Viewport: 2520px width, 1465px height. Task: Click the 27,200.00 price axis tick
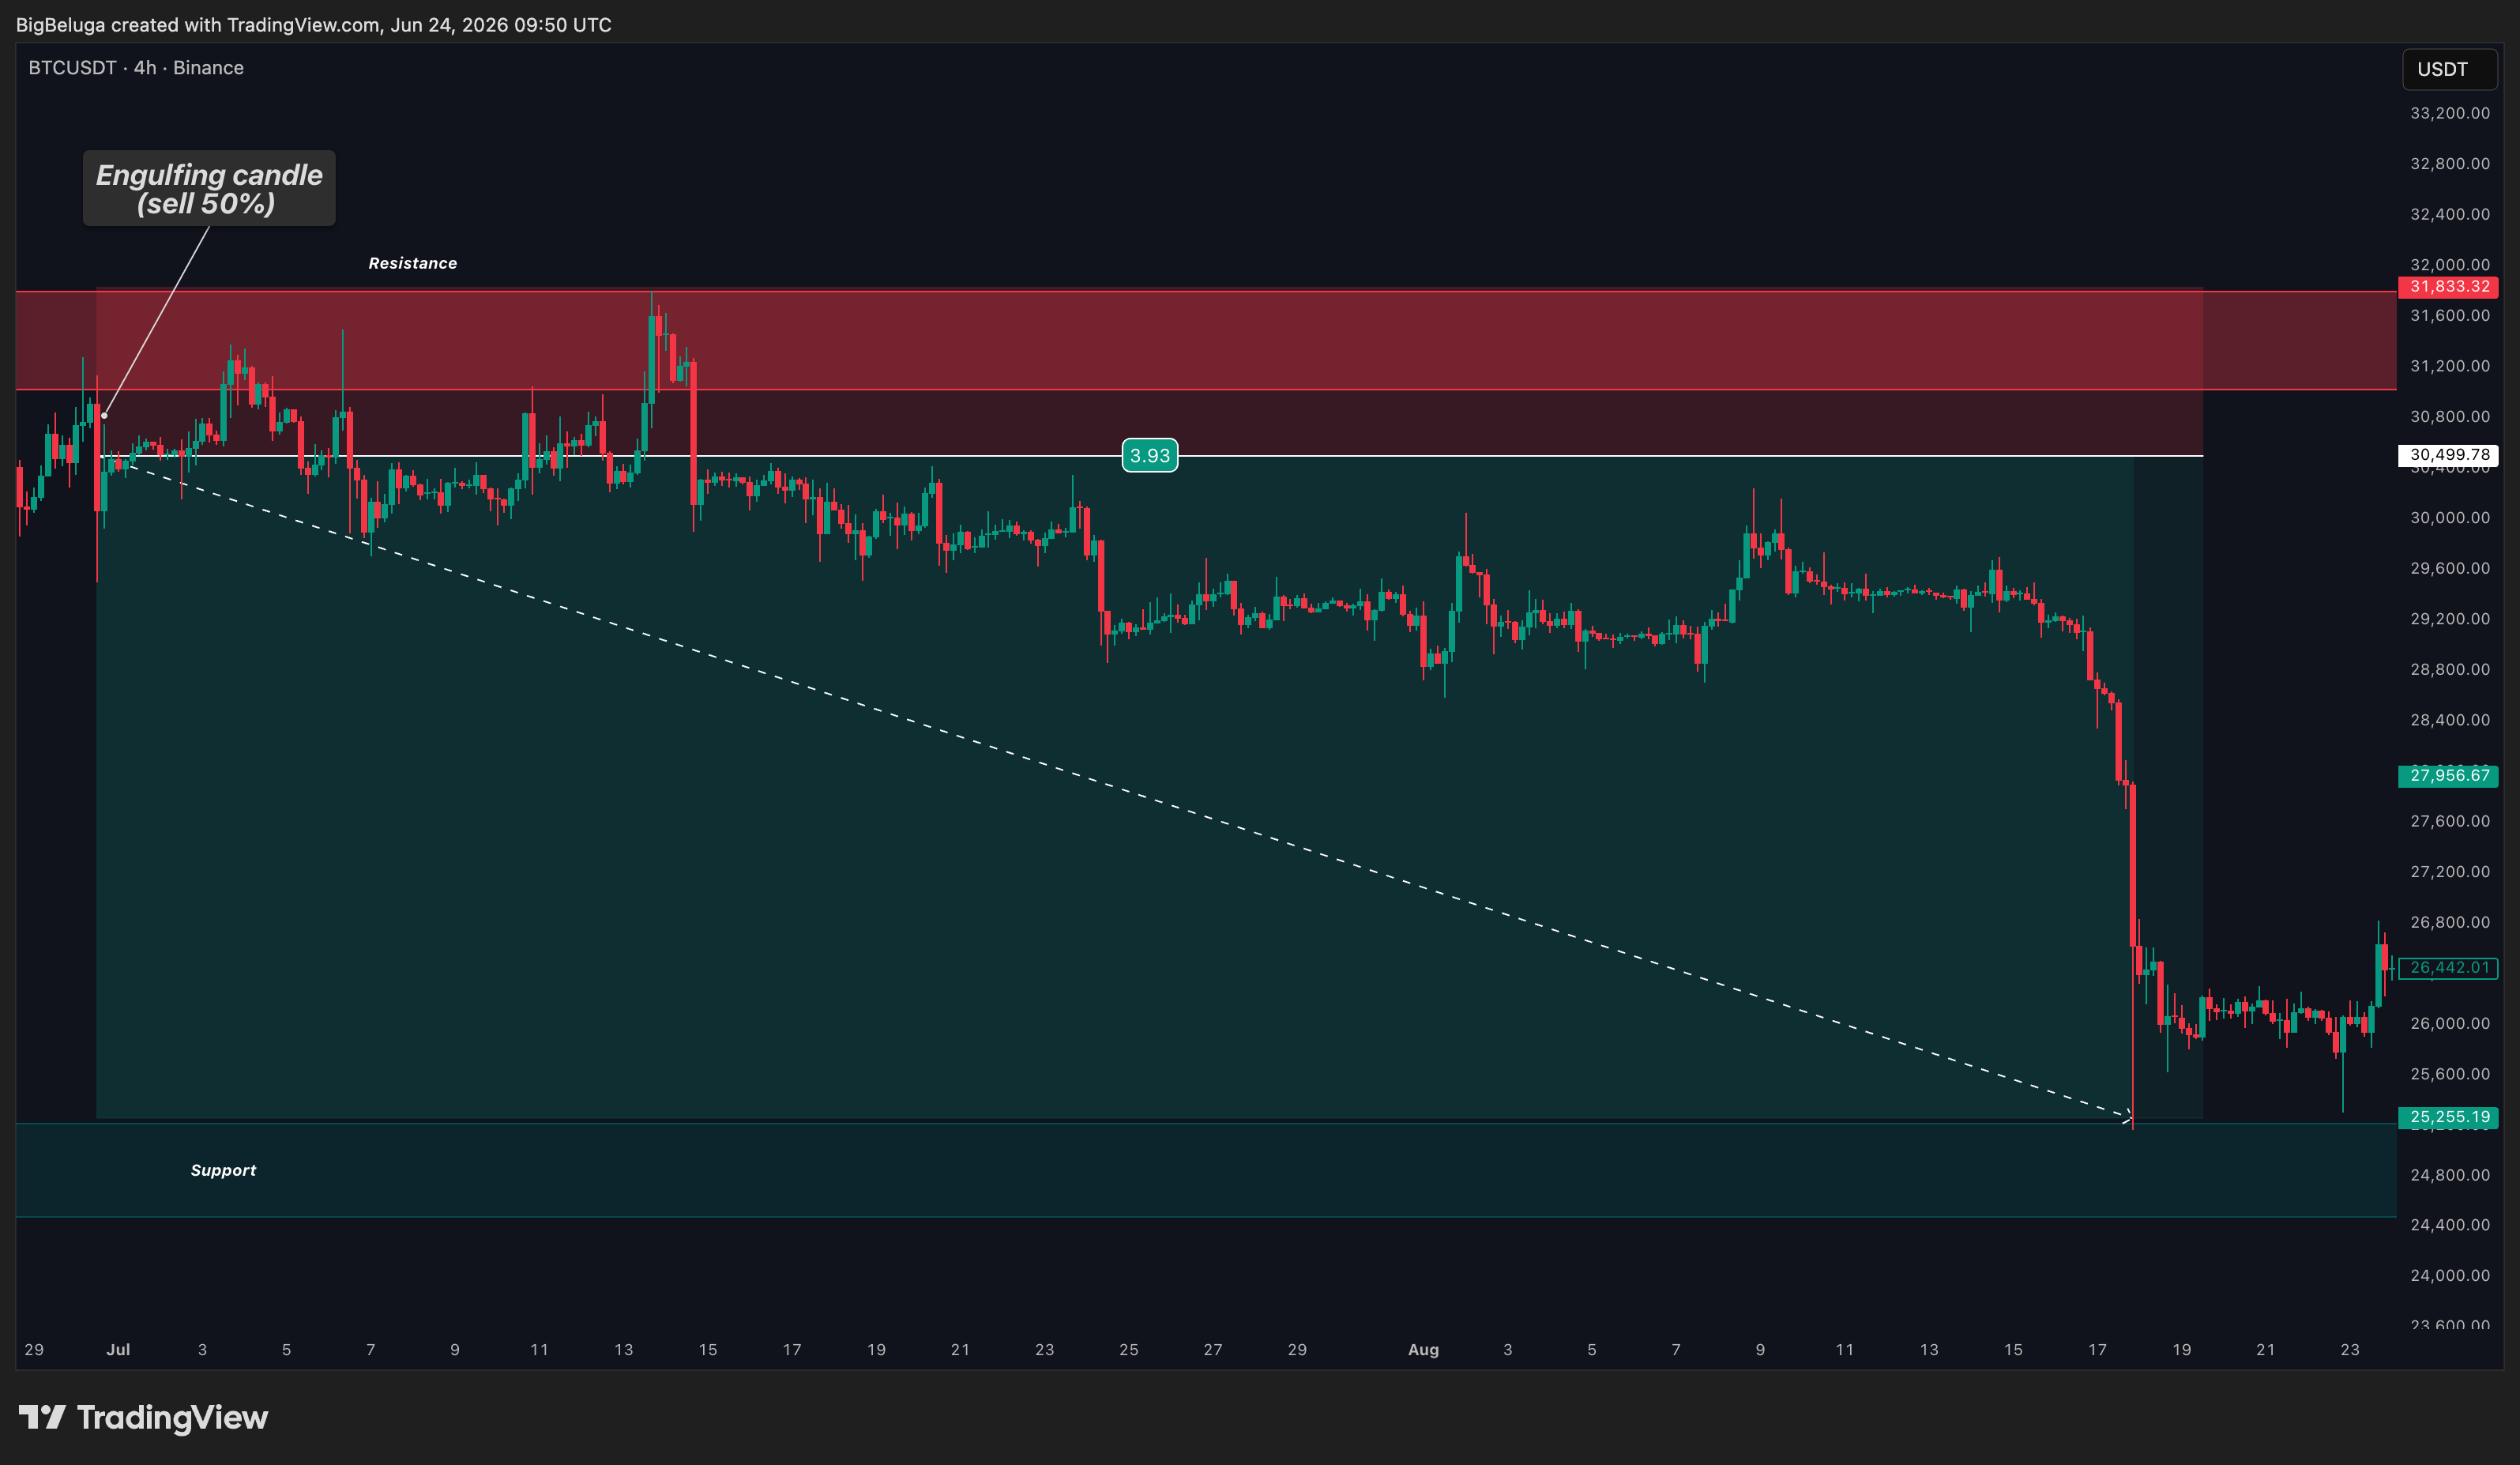point(2450,872)
